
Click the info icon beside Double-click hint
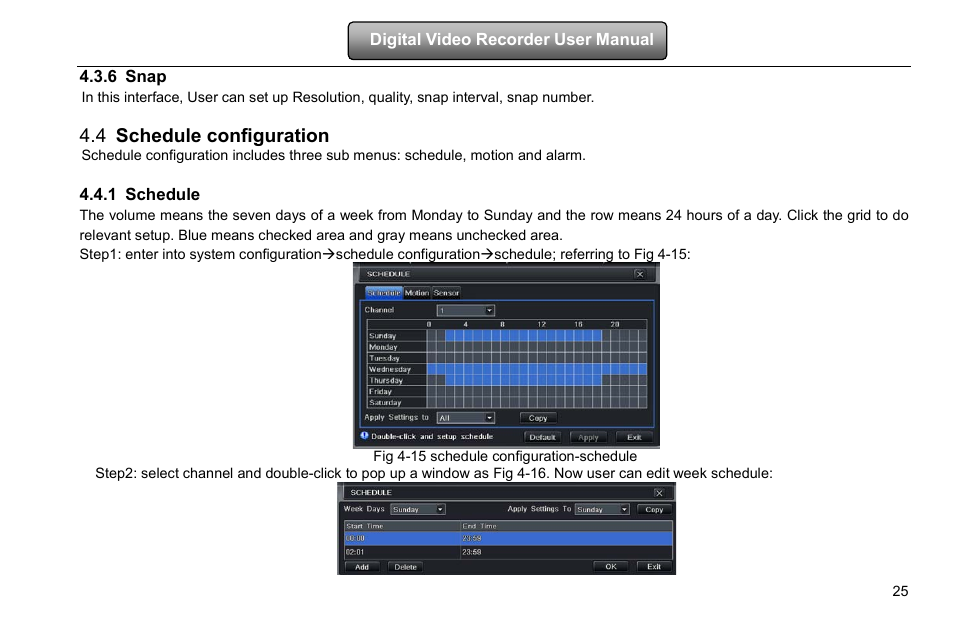tap(364, 436)
